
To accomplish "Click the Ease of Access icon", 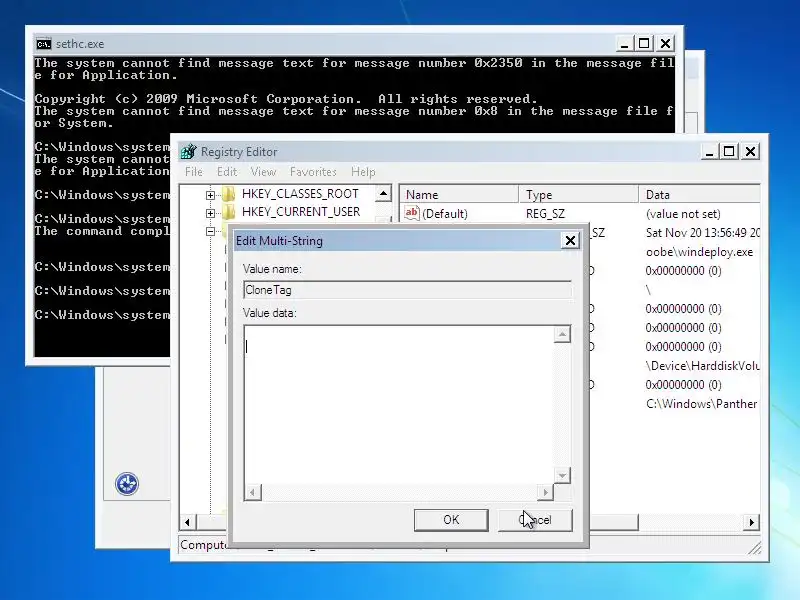I will 127,483.
